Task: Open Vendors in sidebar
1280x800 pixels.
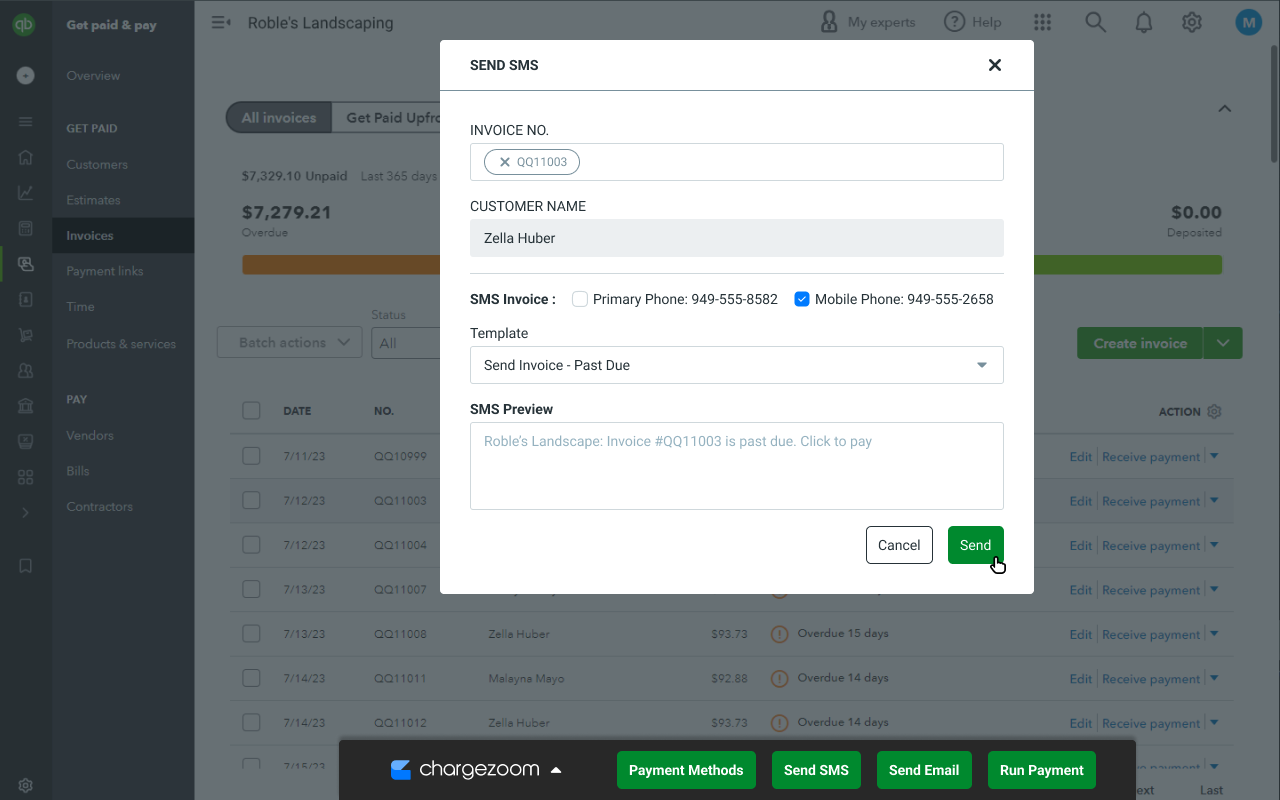Action: (90, 435)
